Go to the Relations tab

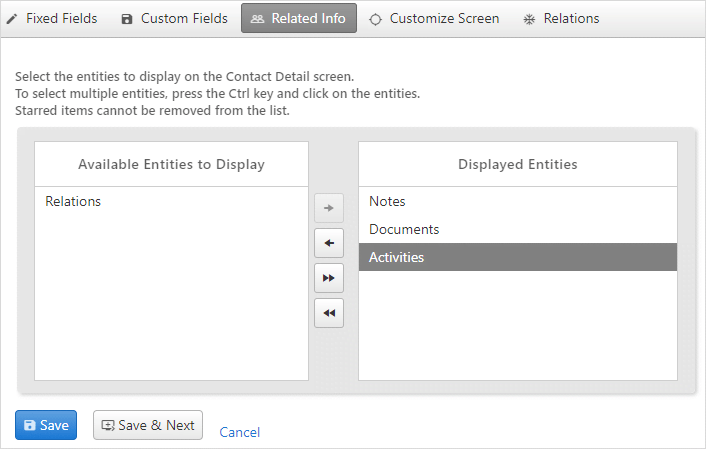point(561,18)
